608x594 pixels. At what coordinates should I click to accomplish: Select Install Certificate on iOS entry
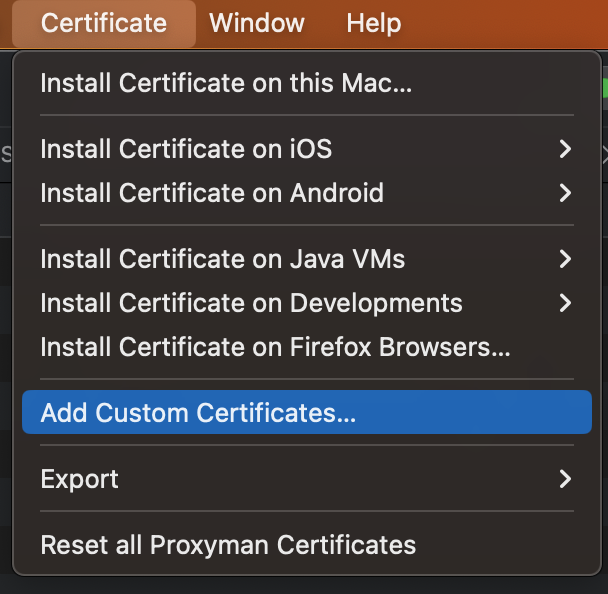[x=186, y=149]
